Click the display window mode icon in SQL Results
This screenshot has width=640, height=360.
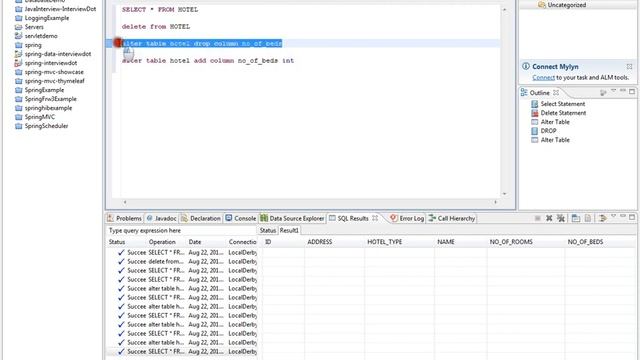(576, 218)
